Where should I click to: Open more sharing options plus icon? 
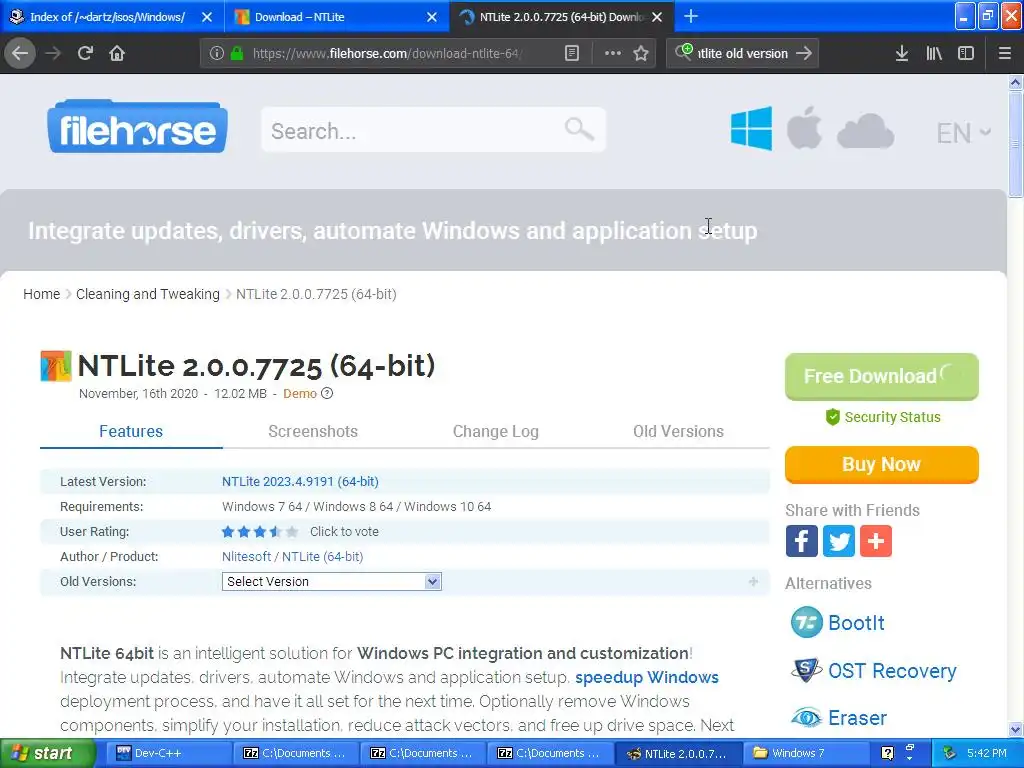(x=876, y=541)
